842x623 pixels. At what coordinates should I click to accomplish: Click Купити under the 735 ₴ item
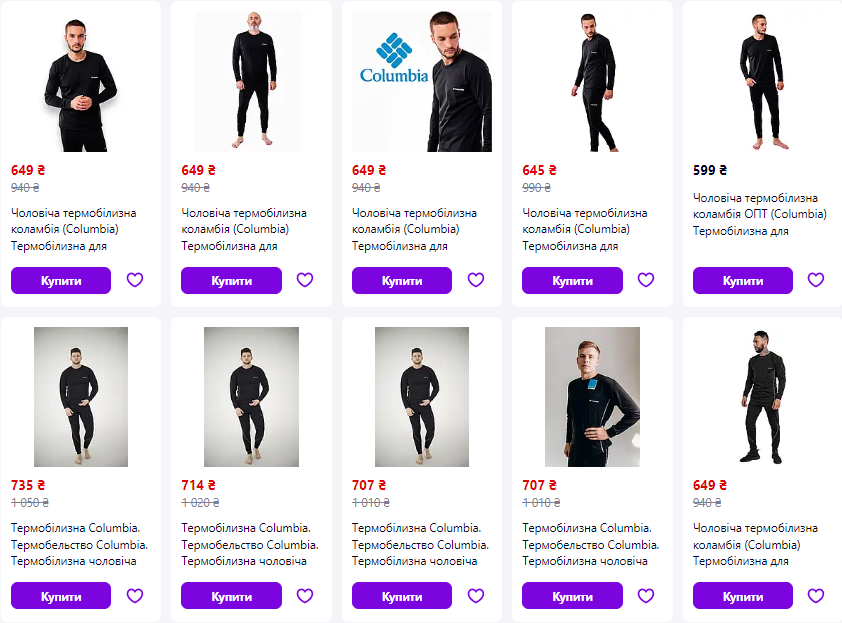[x=61, y=596]
